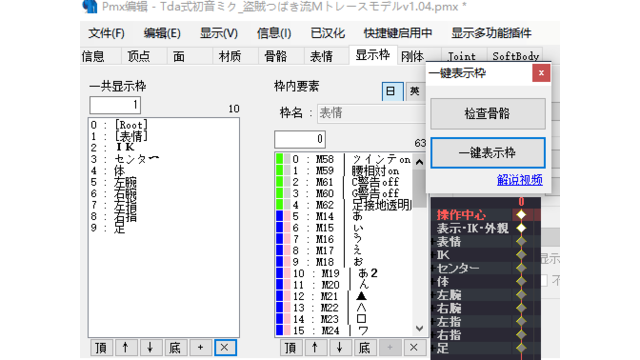This screenshot has width=640, height=360.
Task: Close the 一键表示枠 dialog
Action: (x=541, y=73)
